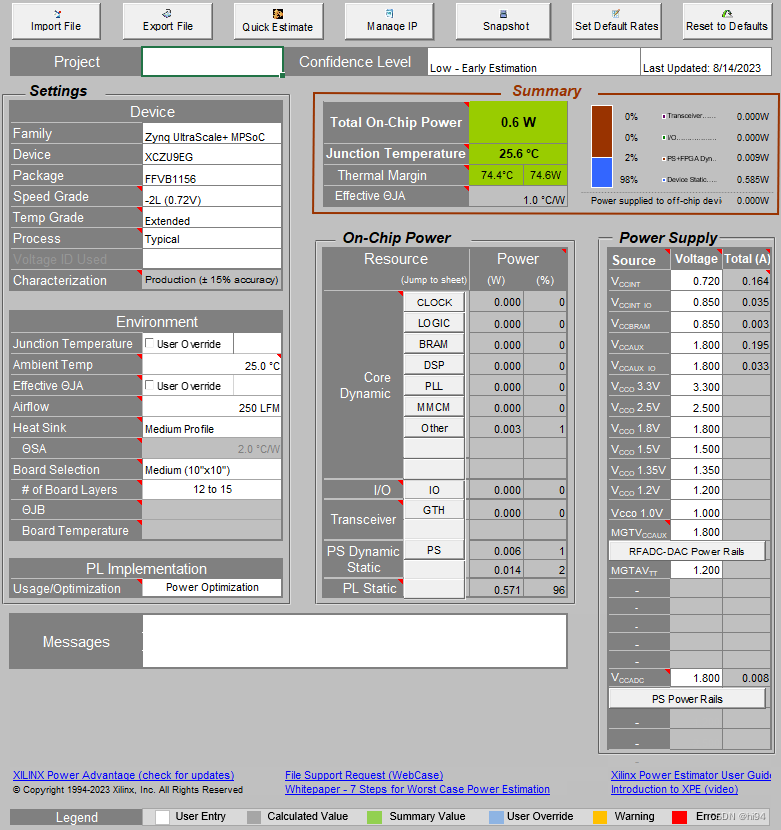Change the Speed Grade -2L value

212,197
